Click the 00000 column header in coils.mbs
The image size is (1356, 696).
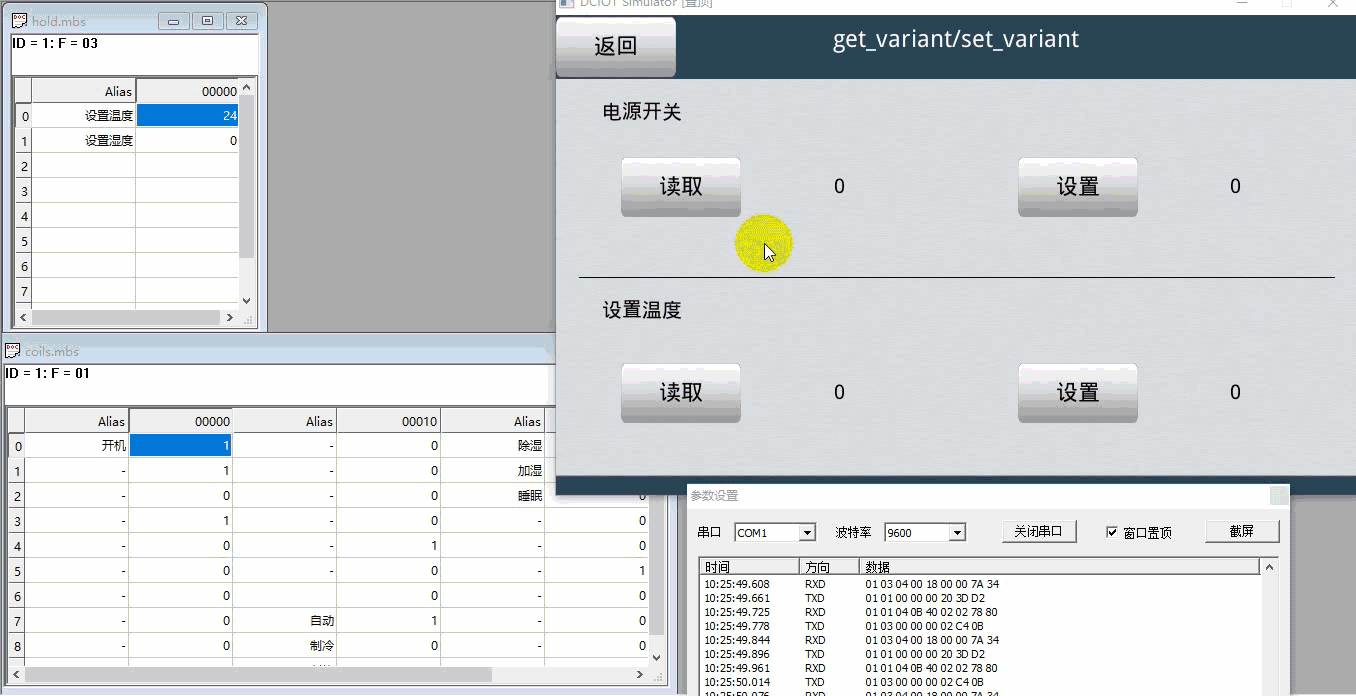tap(181, 421)
